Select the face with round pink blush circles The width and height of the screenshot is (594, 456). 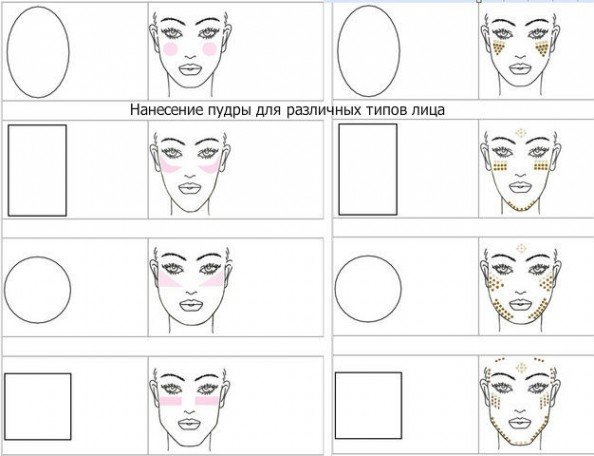[191, 51]
